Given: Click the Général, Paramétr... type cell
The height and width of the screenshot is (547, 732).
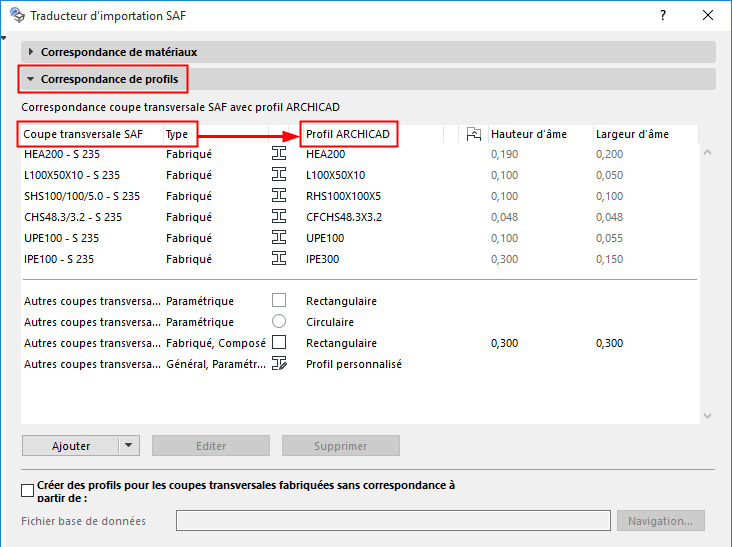Looking at the screenshot, I should [x=216, y=364].
